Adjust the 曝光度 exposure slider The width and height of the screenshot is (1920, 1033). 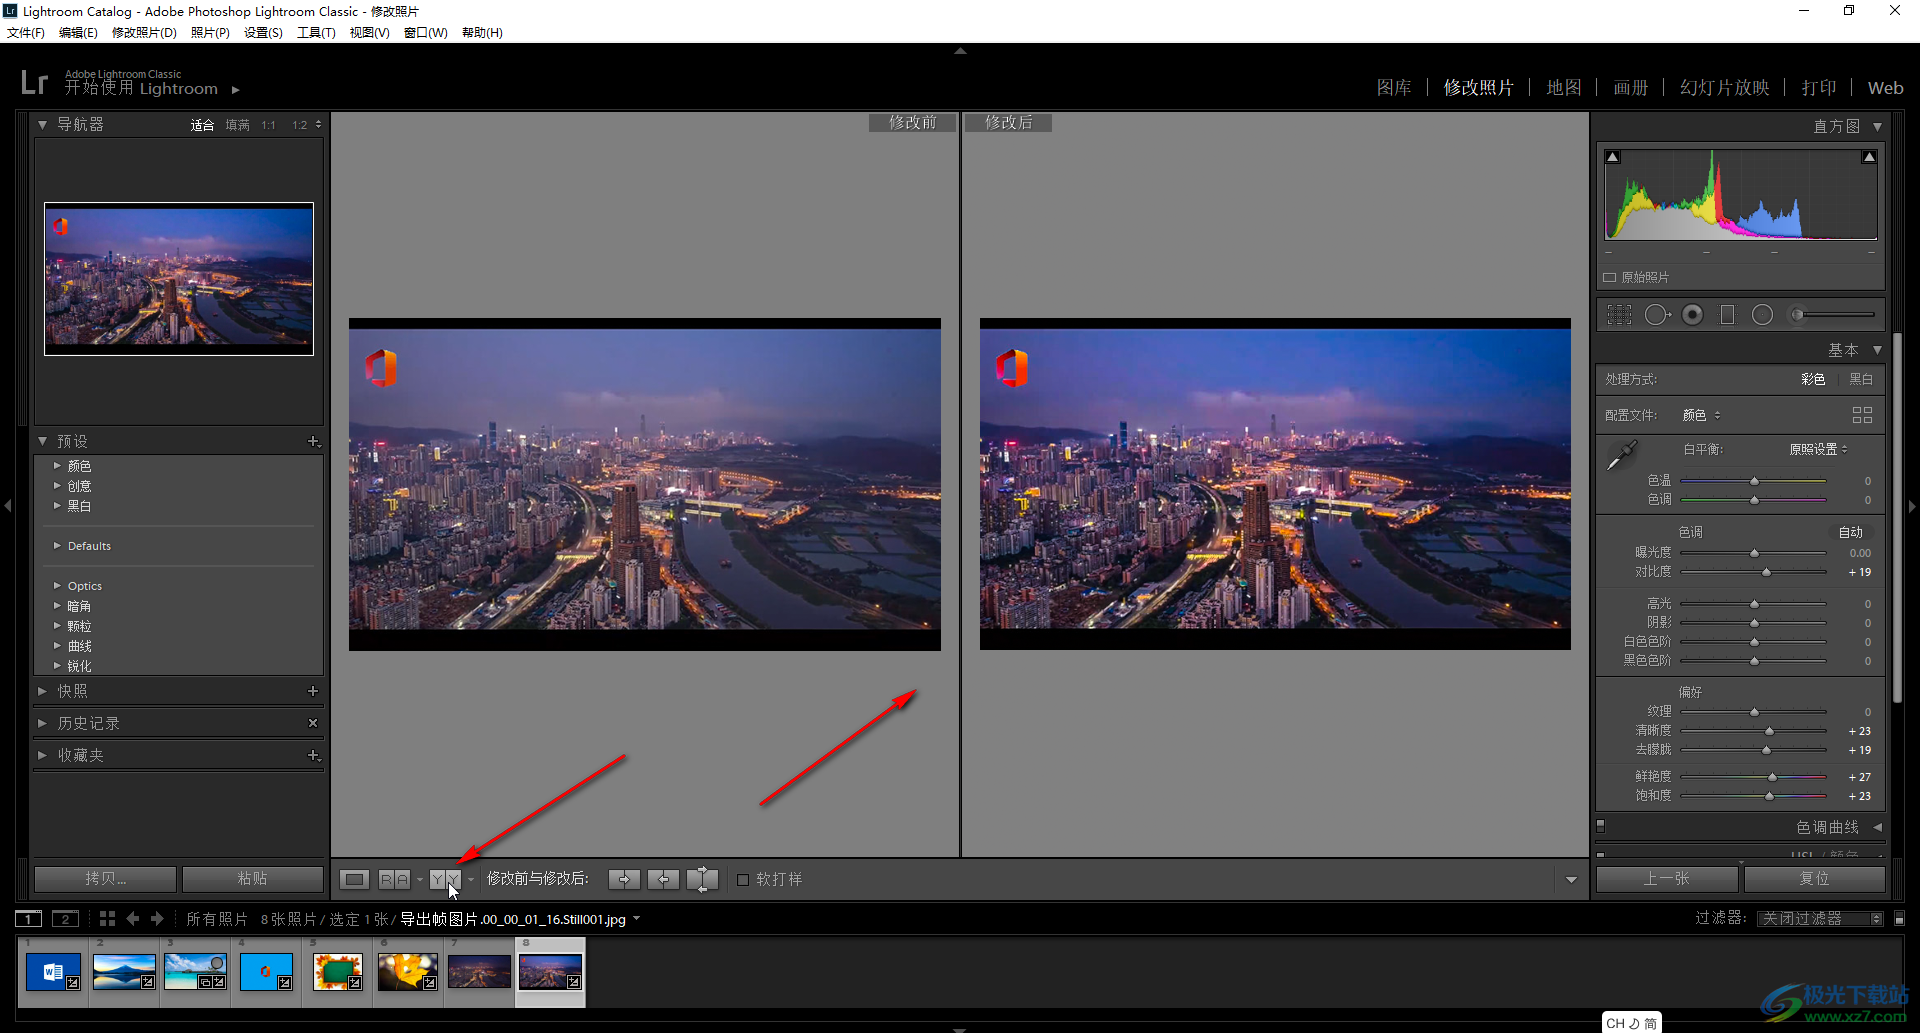point(1754,553)
